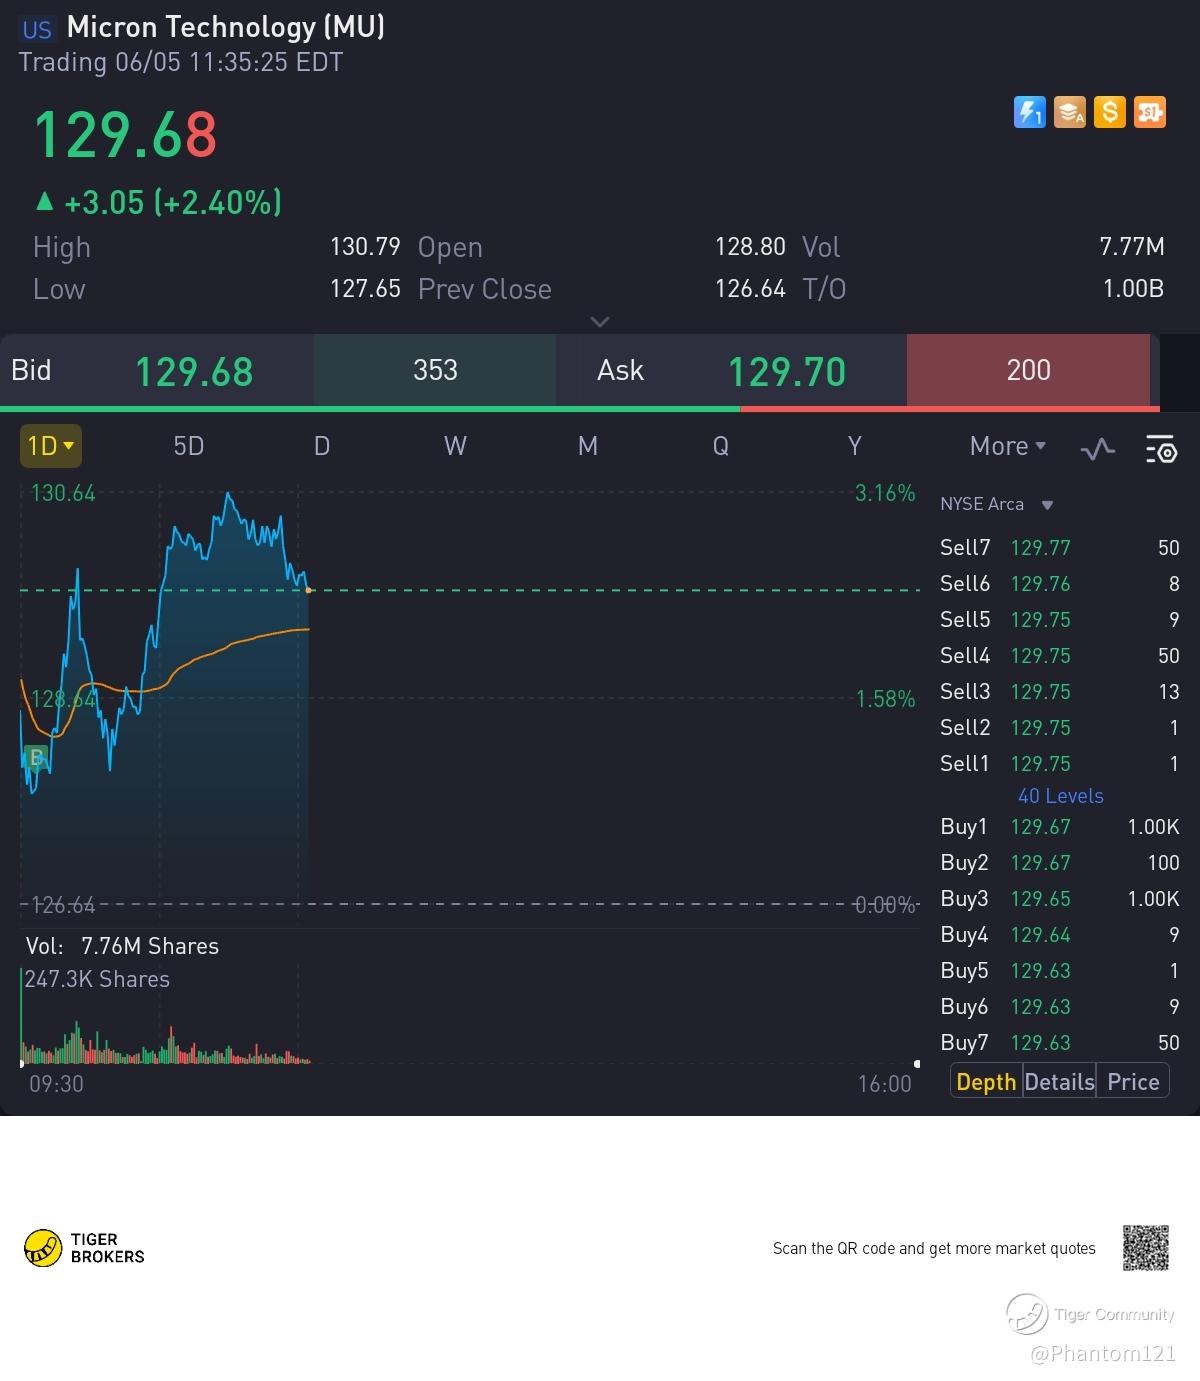Image resolution: width=1200 pixels, height=1381 pixels.
Task: Tap the Open value 128.80
Action: pos(750,247)
